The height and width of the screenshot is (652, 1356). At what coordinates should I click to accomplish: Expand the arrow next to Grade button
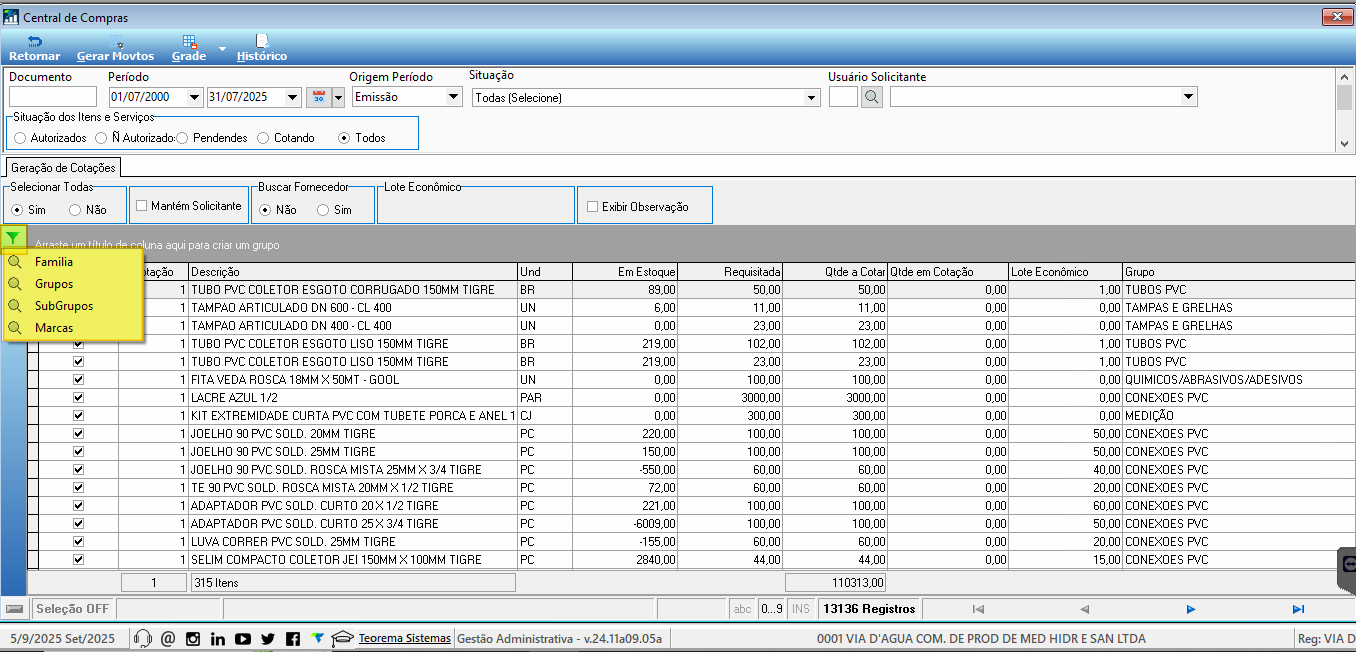223,47
